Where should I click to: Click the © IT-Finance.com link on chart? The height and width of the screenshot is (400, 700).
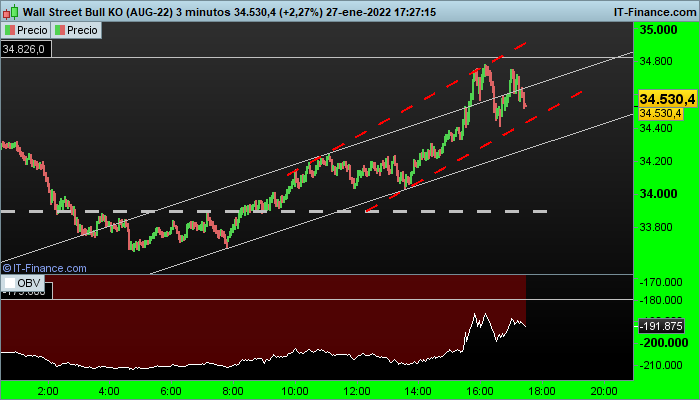point(44,268)
